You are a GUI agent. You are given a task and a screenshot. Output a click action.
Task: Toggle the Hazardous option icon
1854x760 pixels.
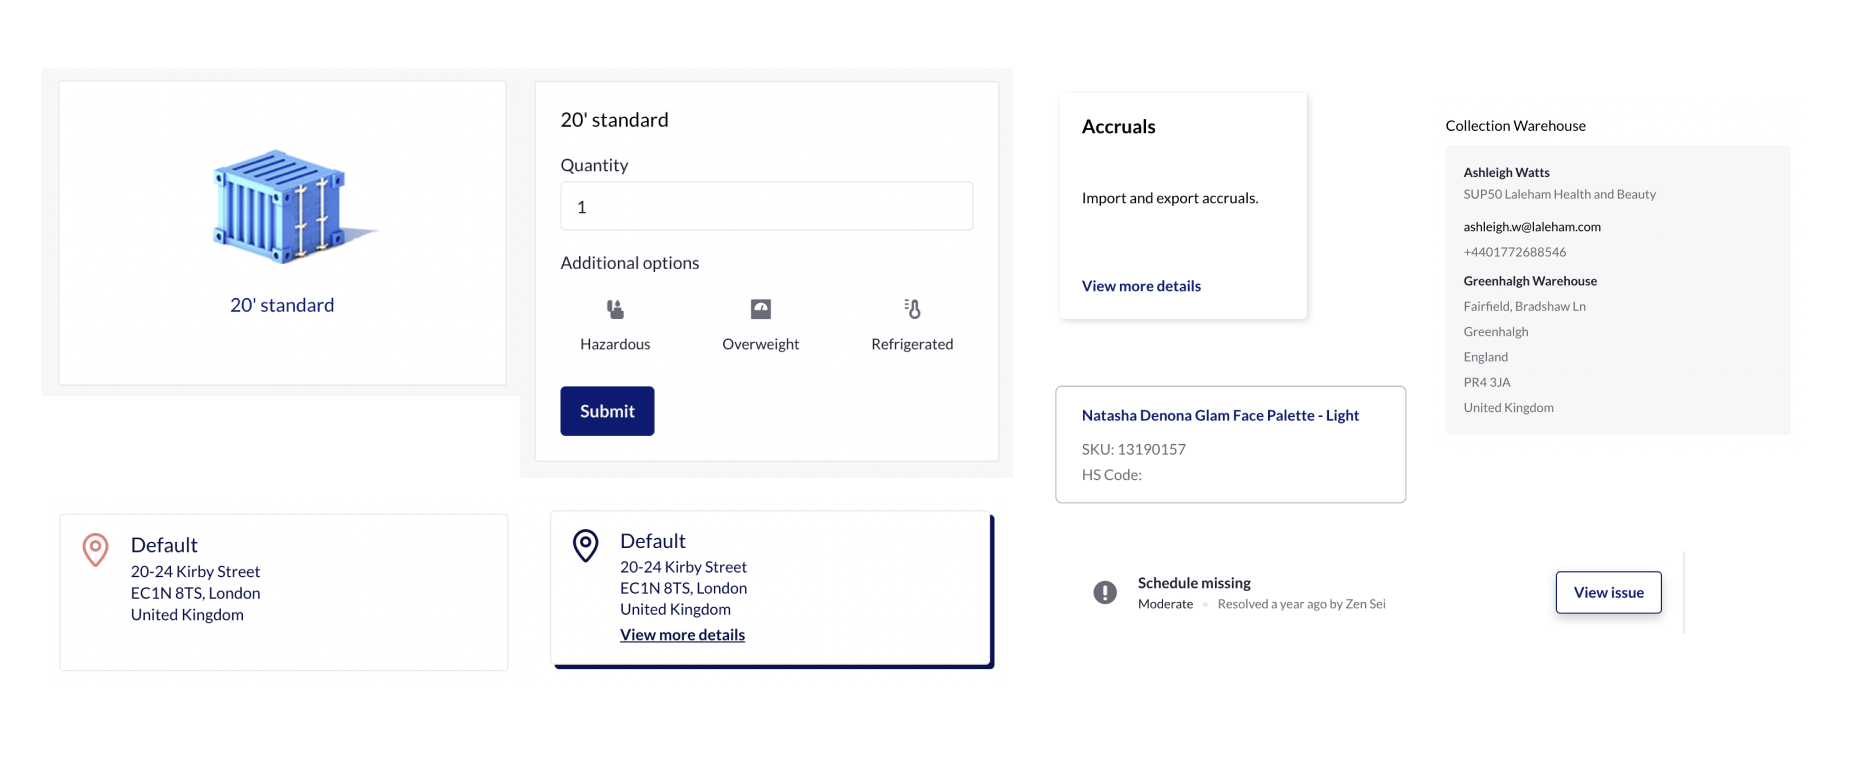pos(615,309)
